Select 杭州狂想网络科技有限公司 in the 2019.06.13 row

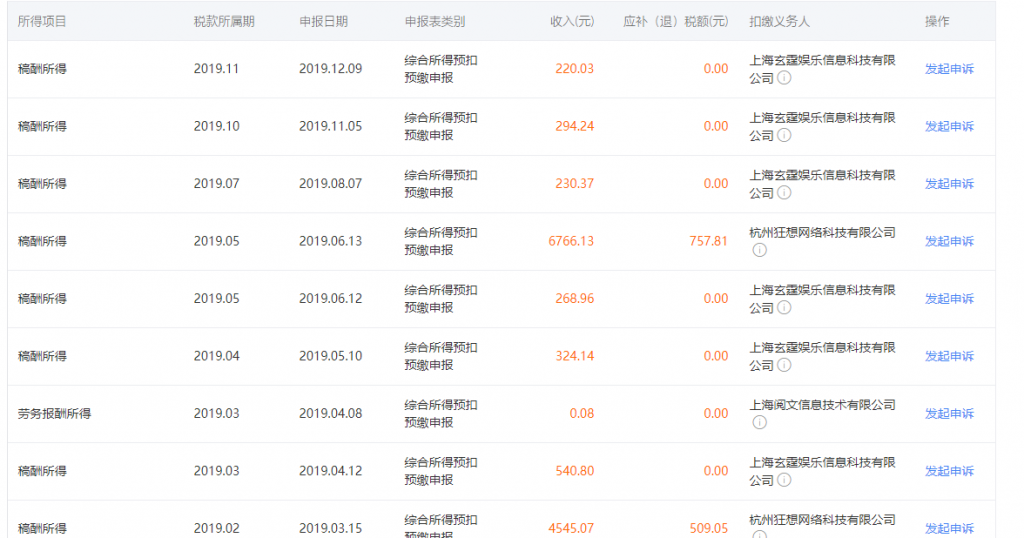(x=822, y=232)
